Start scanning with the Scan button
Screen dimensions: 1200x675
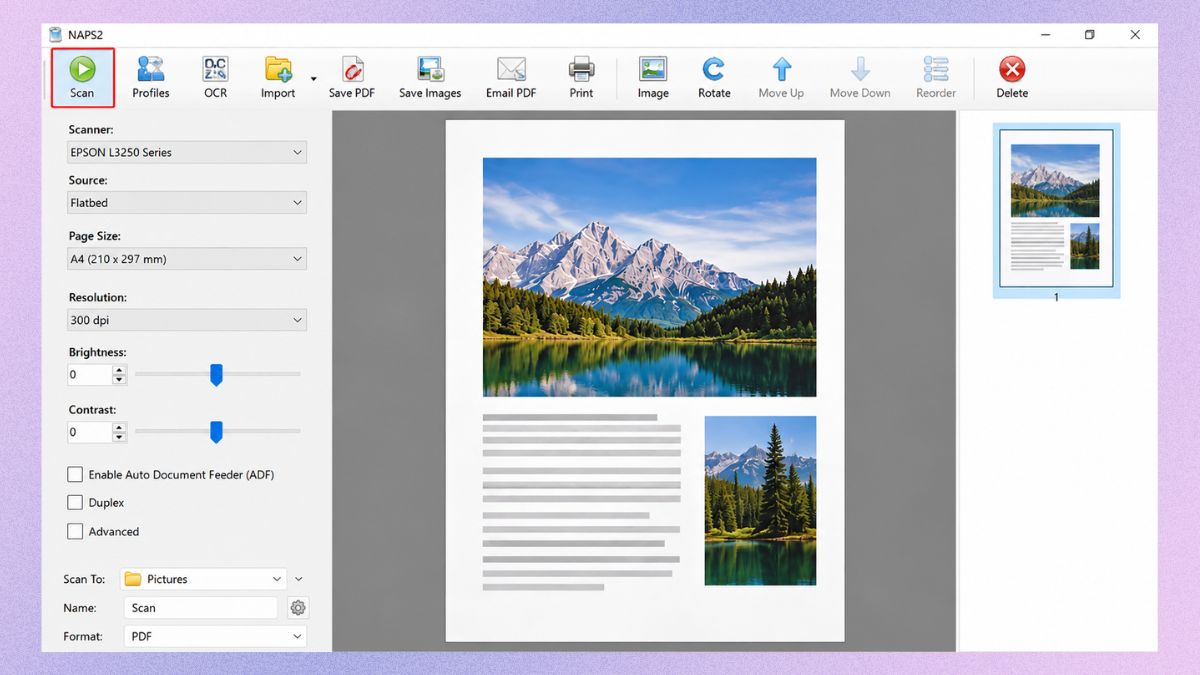click(x=82, y=77)
